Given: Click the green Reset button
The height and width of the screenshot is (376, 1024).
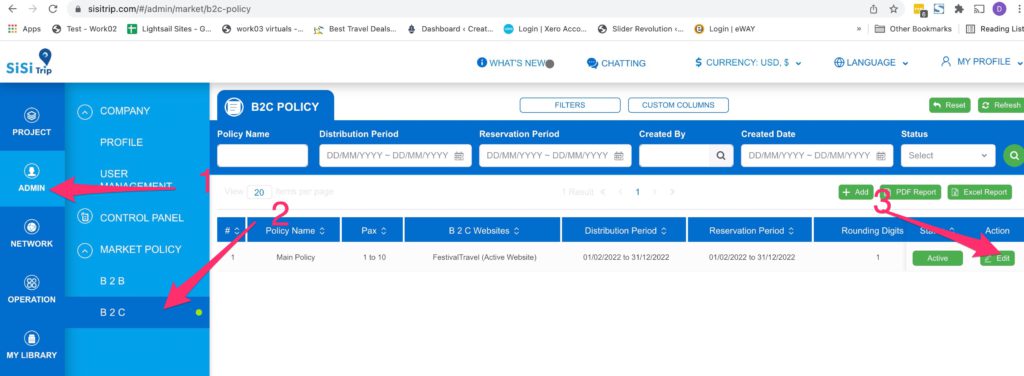Looking at the screenshot, I should 950,105.
